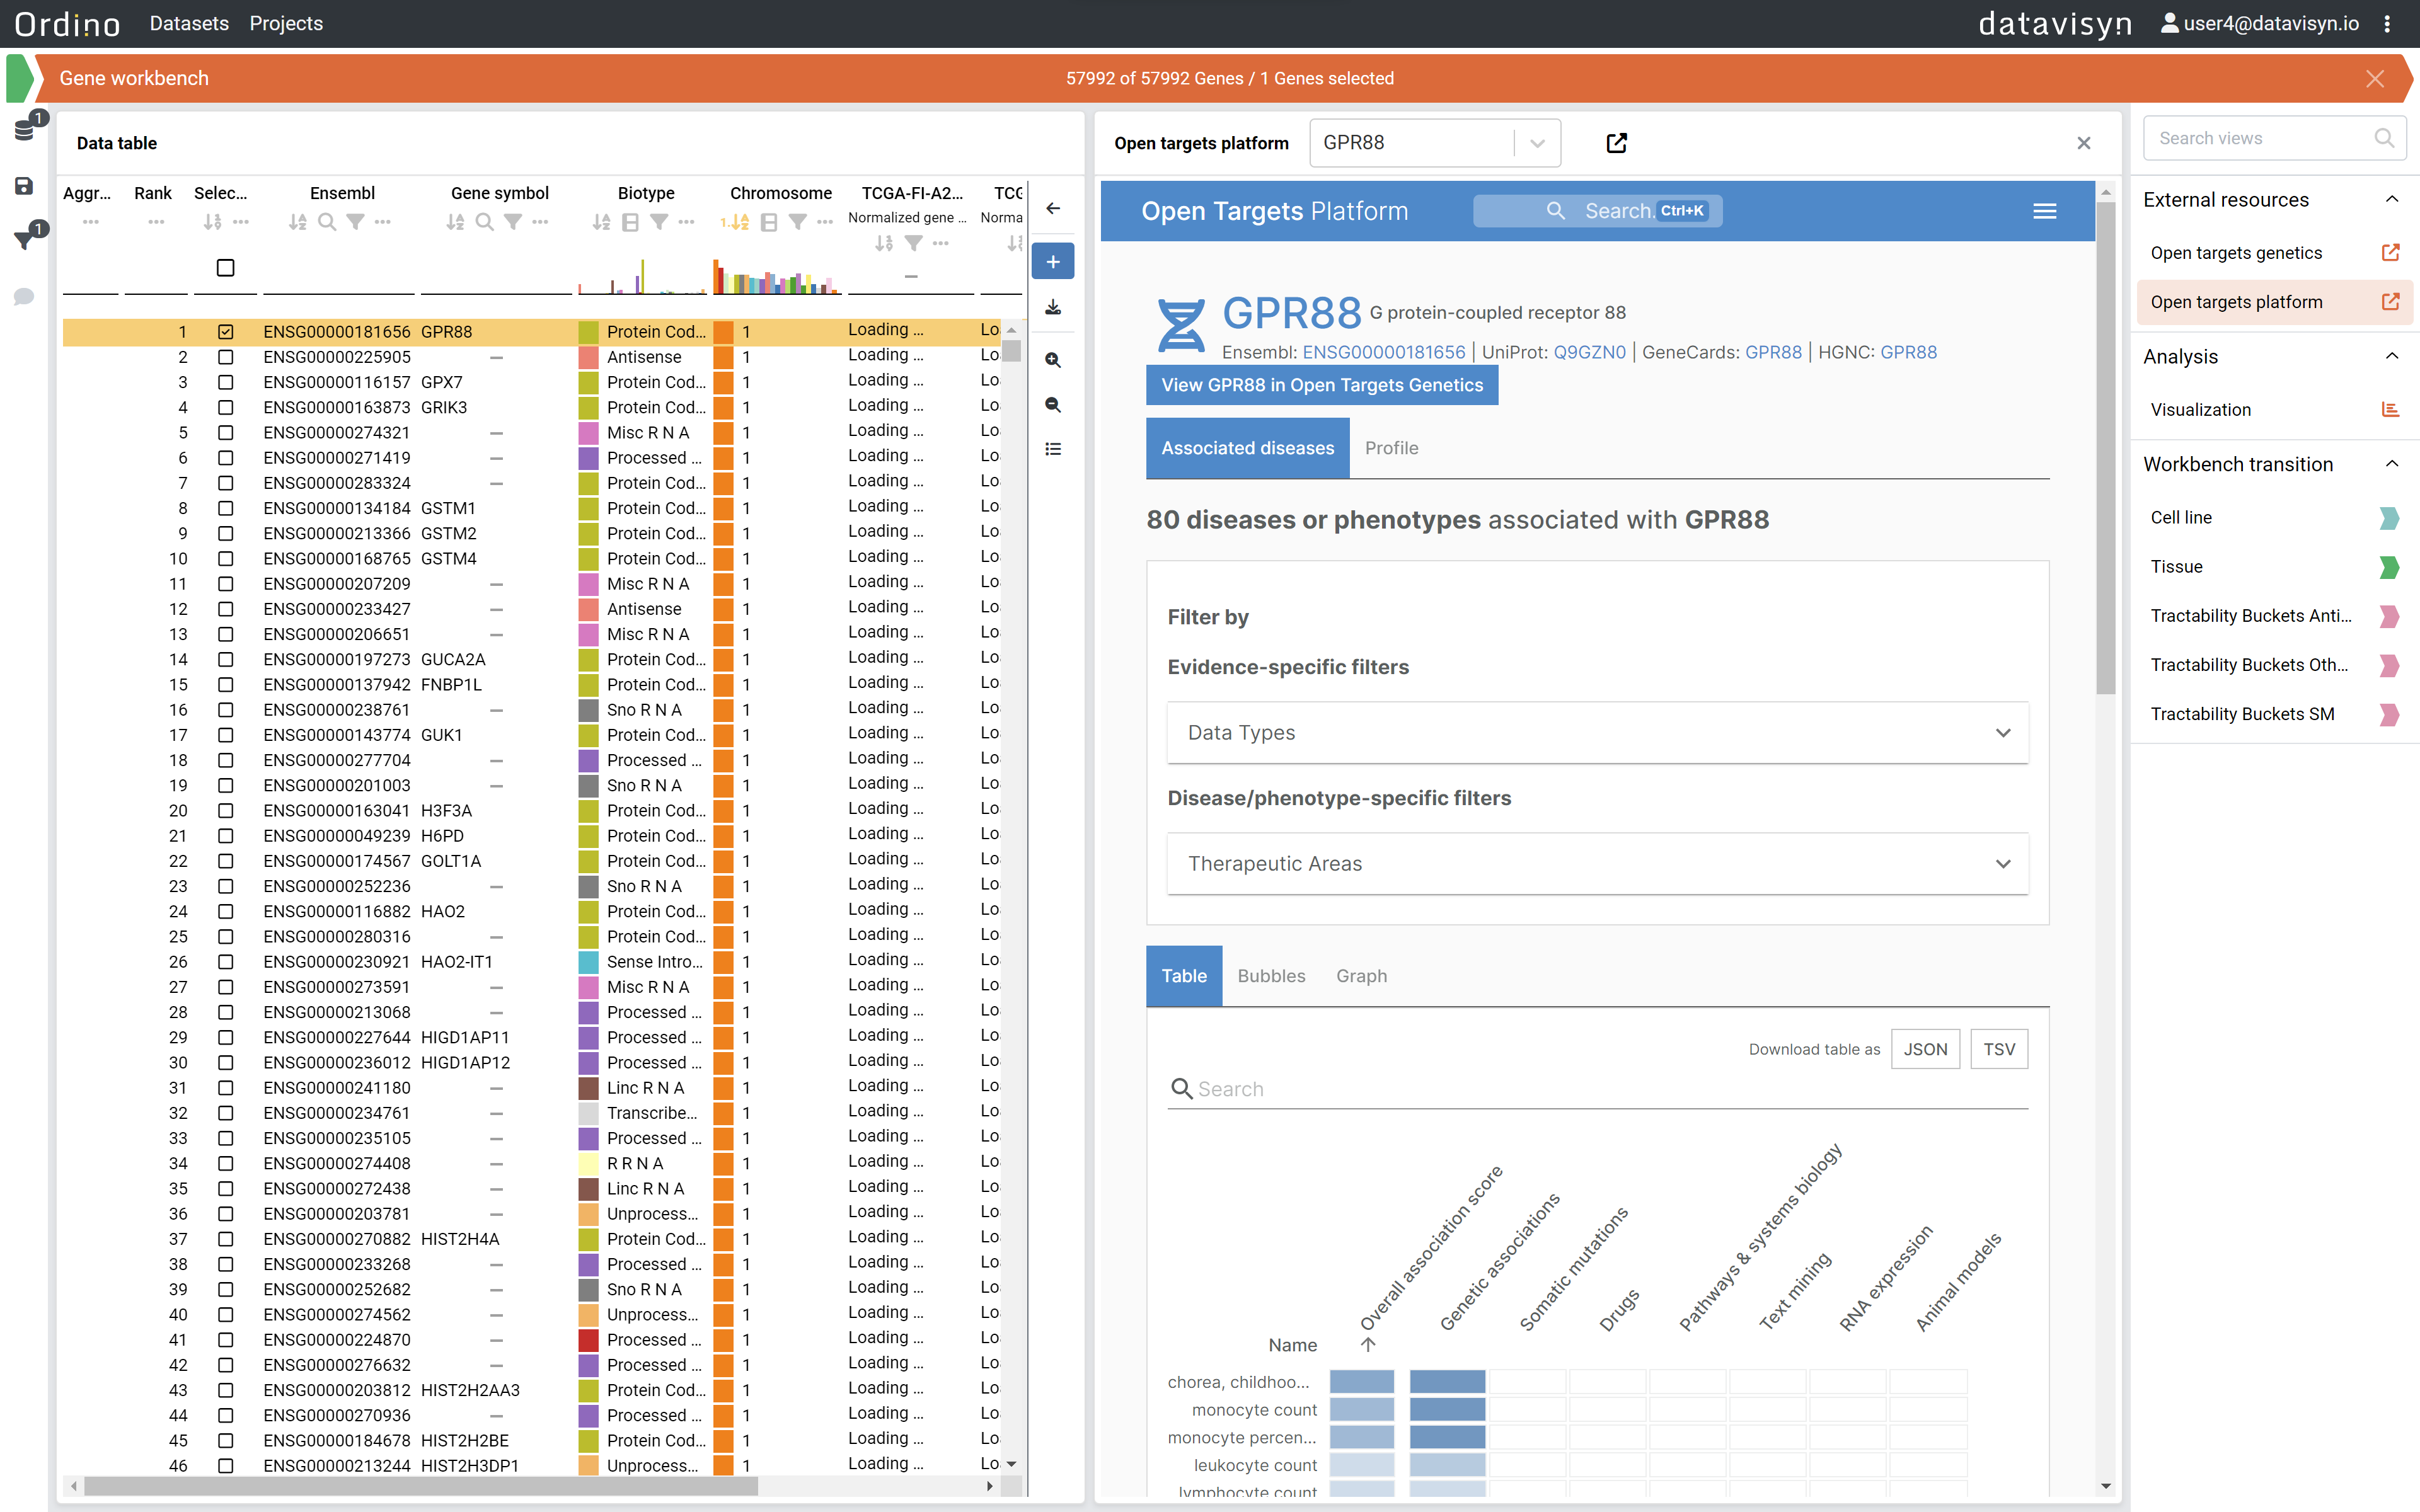Check the H6PD row checkbox
This screenshot has height=1512, width=2420.
point(226,835)
